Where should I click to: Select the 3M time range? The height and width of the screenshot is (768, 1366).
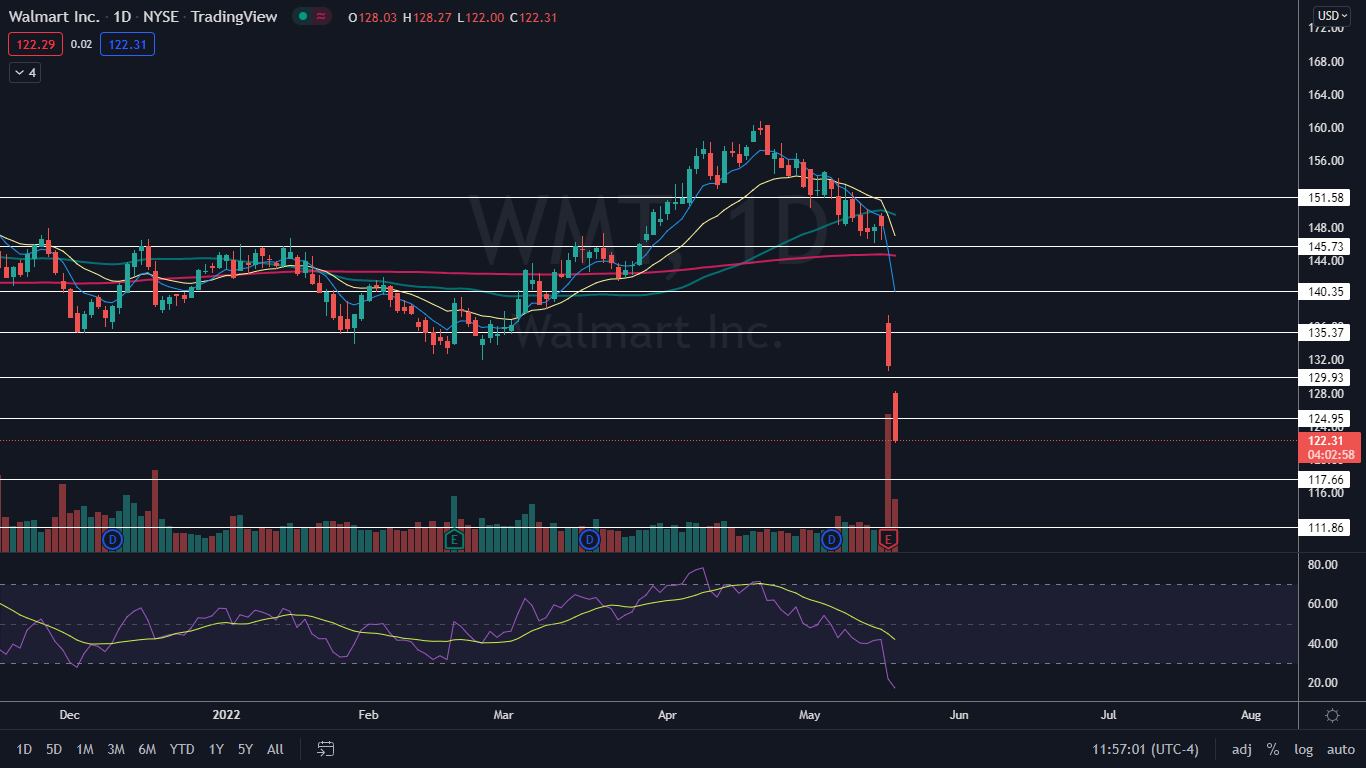[115, 749]
